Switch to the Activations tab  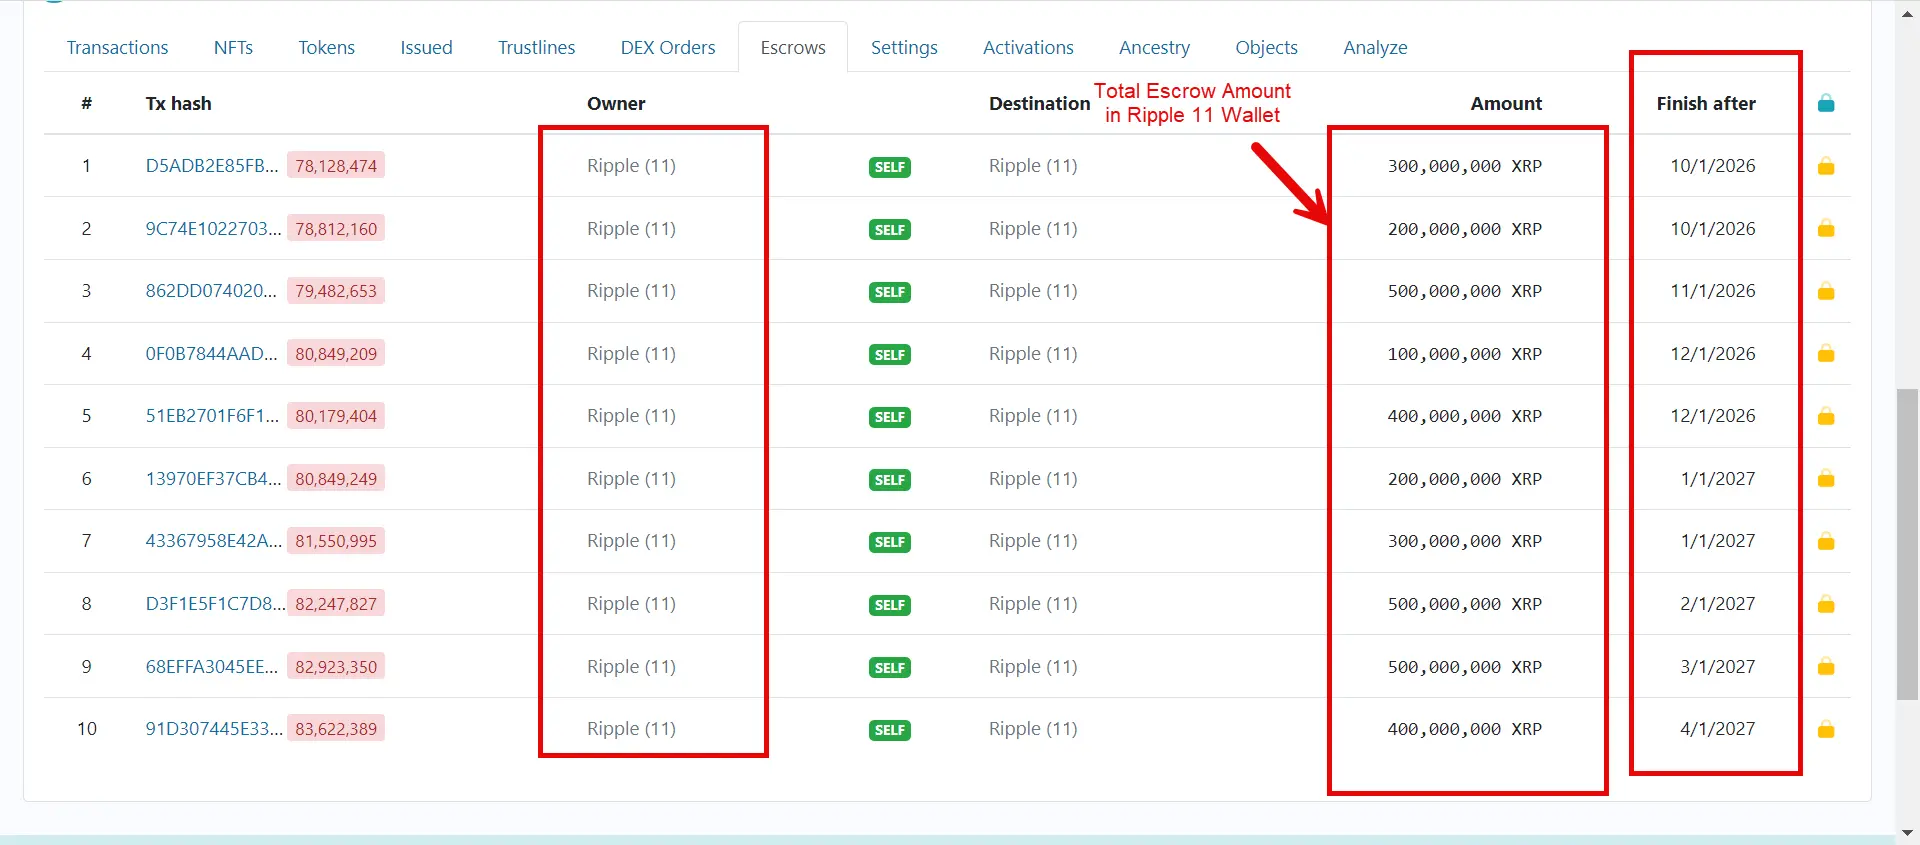click(1028, 47)
